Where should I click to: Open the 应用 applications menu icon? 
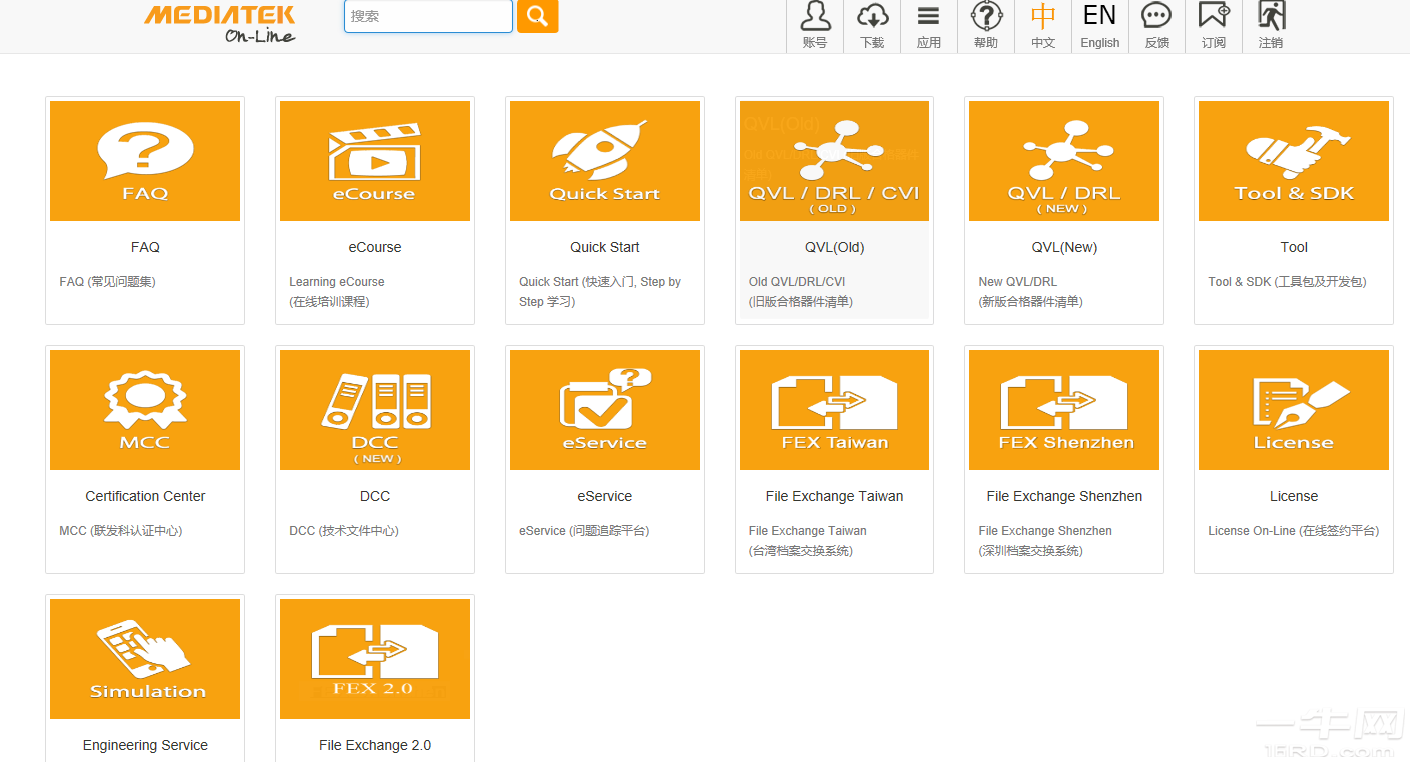click(929, 26)
